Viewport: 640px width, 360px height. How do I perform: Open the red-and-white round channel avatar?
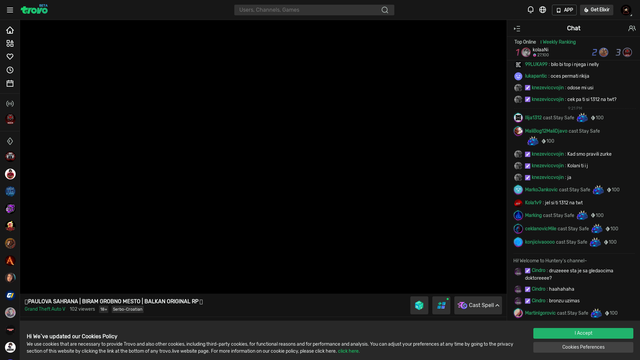tap(10, 174)
